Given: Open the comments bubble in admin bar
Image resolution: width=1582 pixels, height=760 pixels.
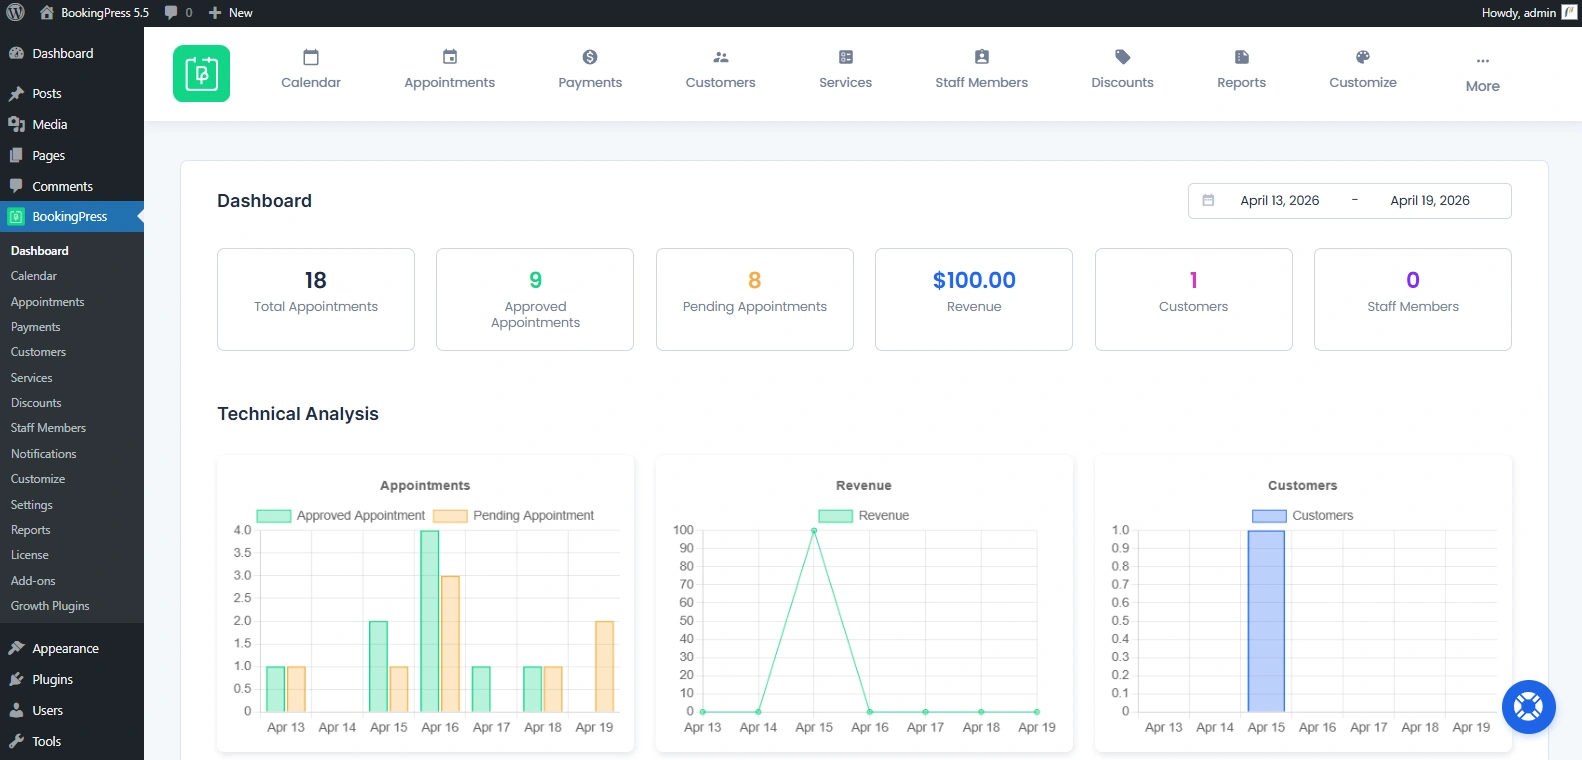Looking at the screenshot, I should click(178, 13).
